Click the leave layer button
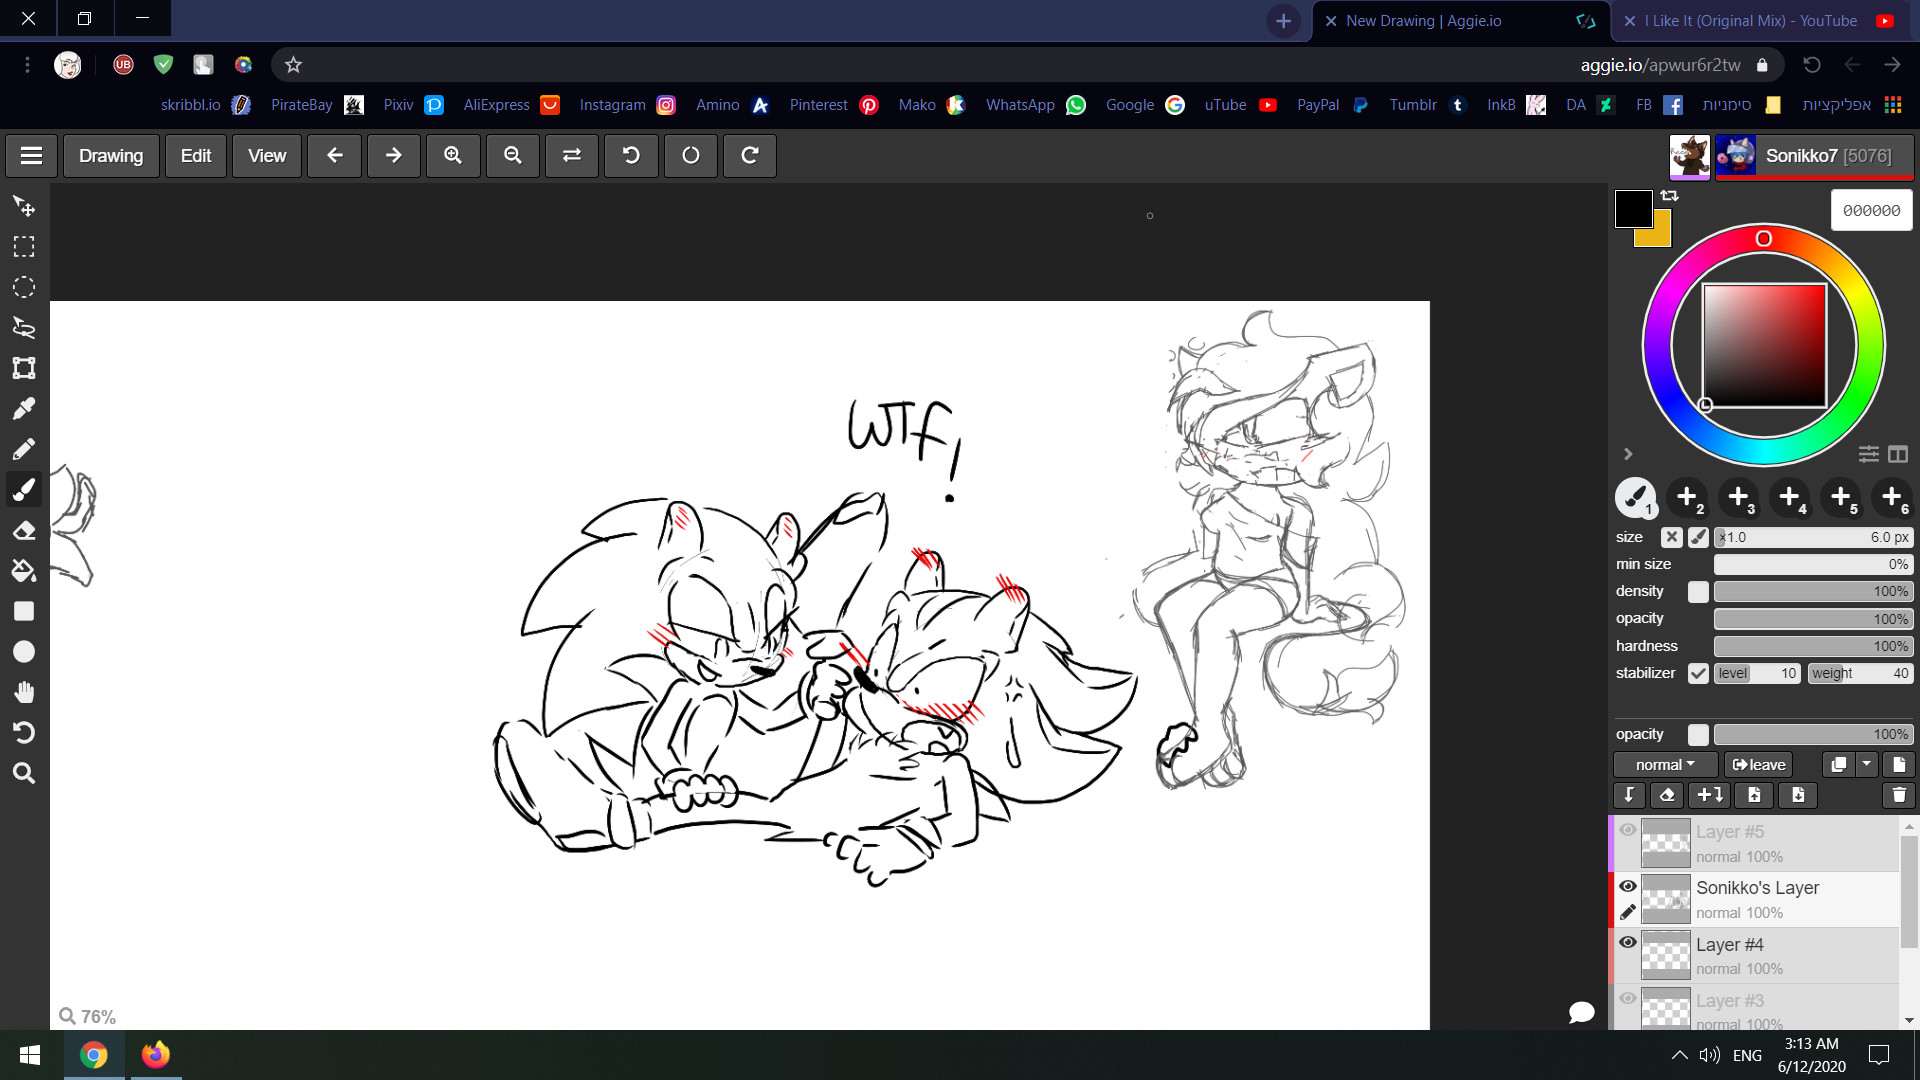This screenshot has height=1080, width=1920. pos(1759,765)
